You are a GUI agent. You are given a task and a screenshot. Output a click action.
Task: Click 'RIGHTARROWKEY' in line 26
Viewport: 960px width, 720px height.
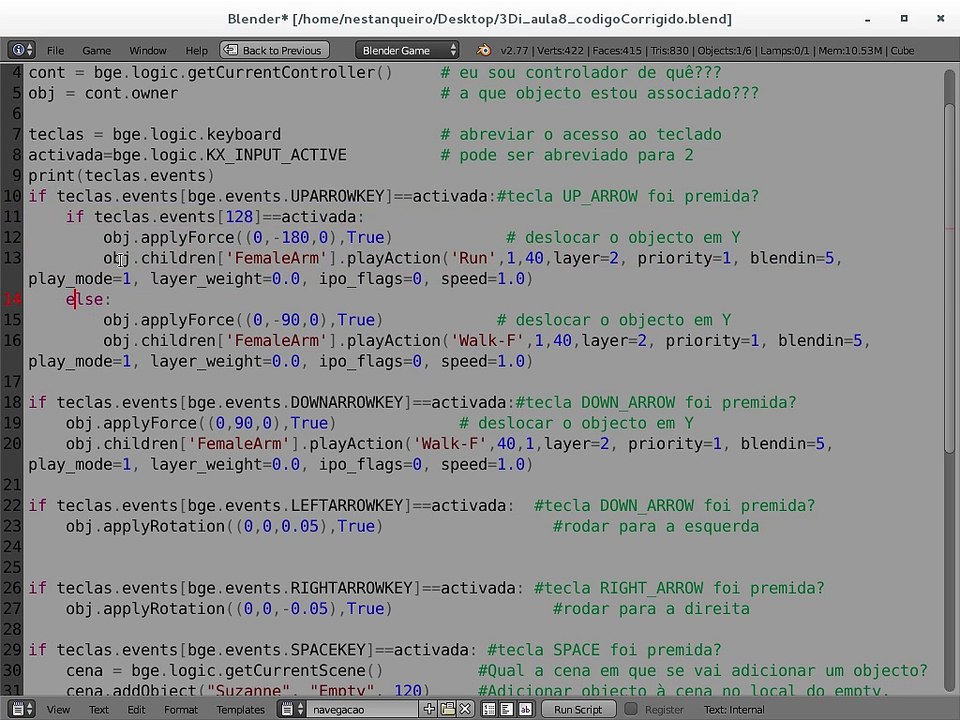pyautogui.click(x=351, y=588)
